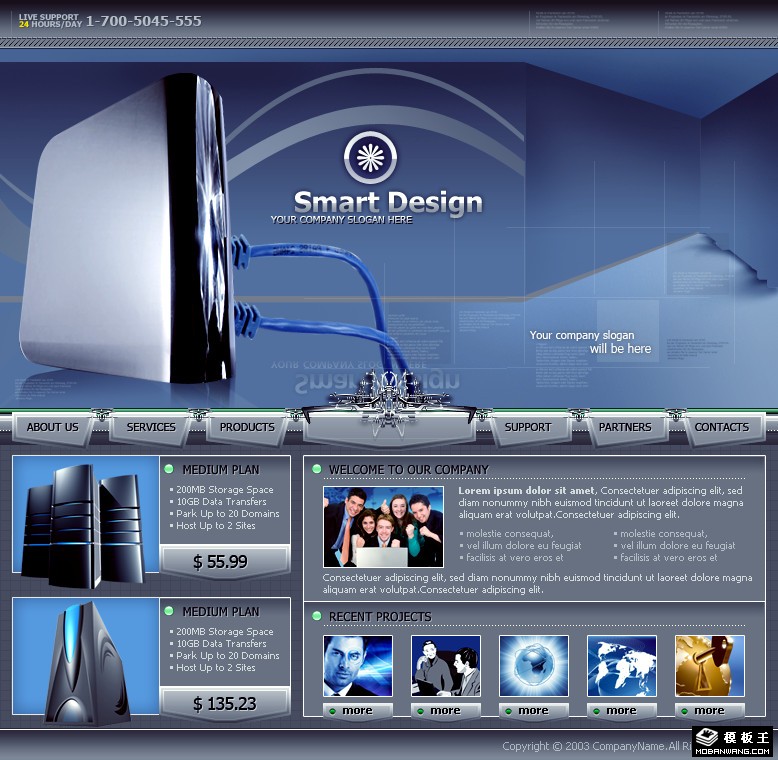This screenshot has height=760, width=778.
Task: Click the RECENT PROJECTS heading
Action: pos(380,617)
